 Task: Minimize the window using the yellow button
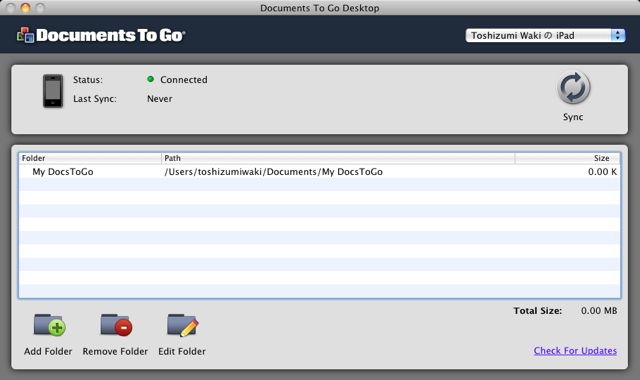coord(25,8)
